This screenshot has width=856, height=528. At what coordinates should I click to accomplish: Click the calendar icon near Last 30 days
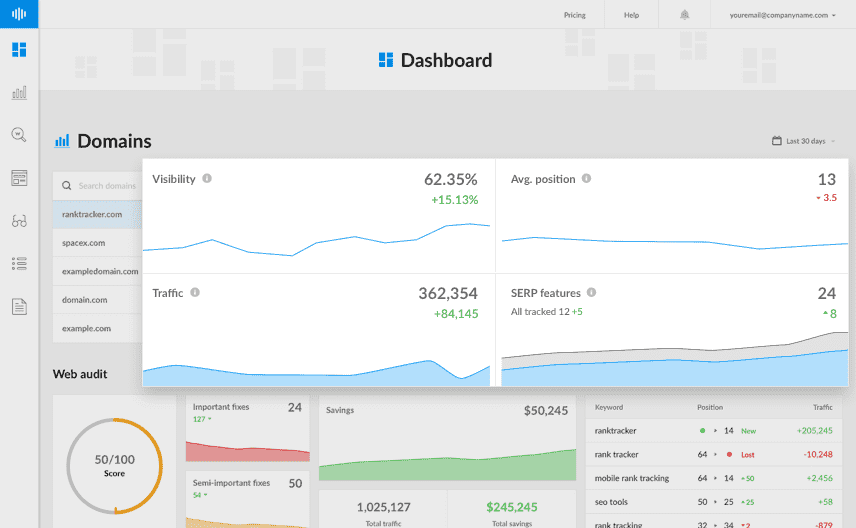[x=776, y=141]
